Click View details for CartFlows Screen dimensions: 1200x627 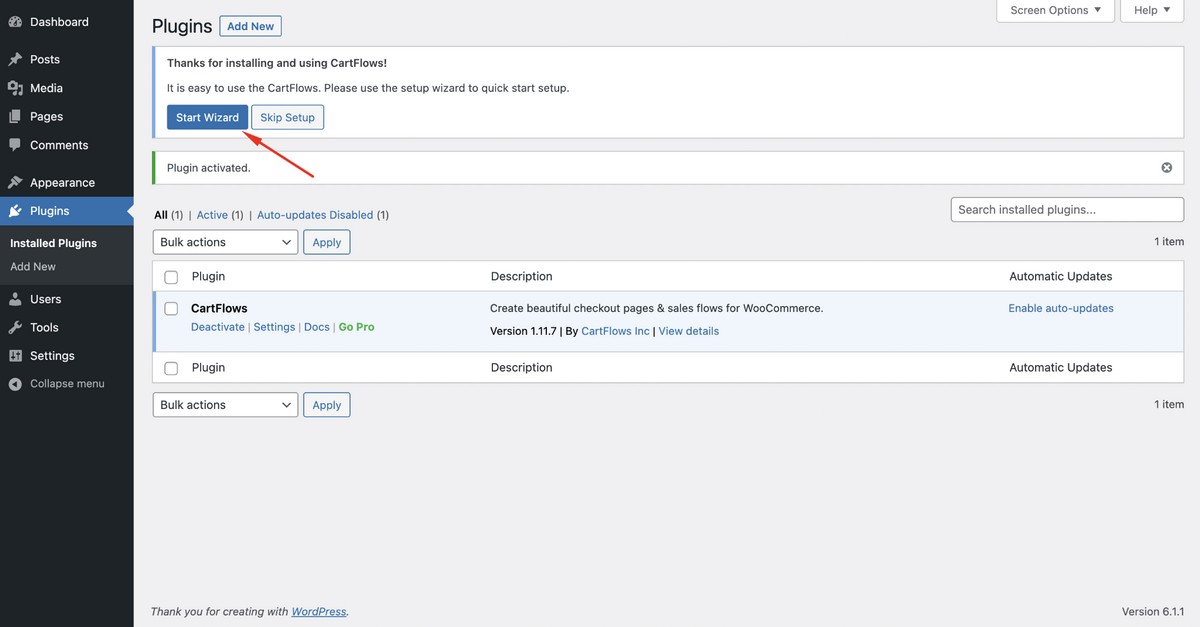pyautogui.click(x=689, y=331)
